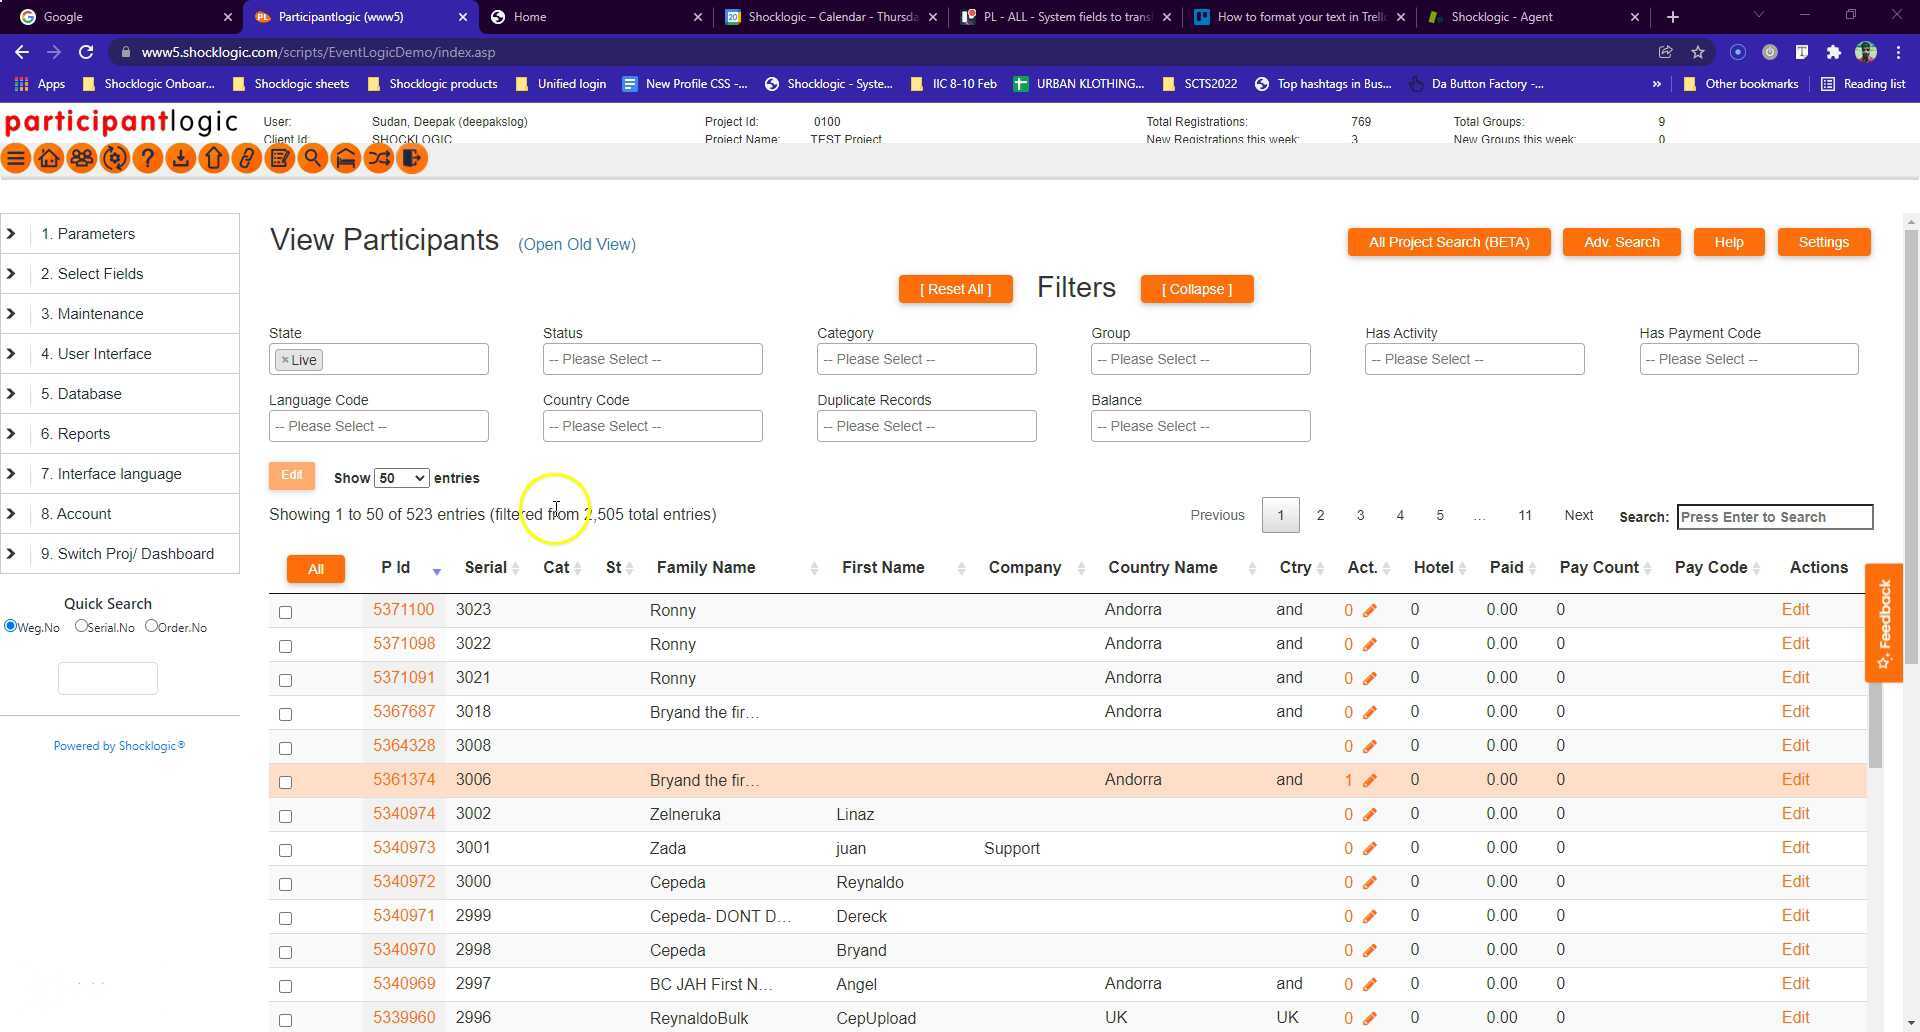This screenshot has width=1920, height=1032.
Task: Select the Serial.No radio button
Action: click(x=82, y=626)
